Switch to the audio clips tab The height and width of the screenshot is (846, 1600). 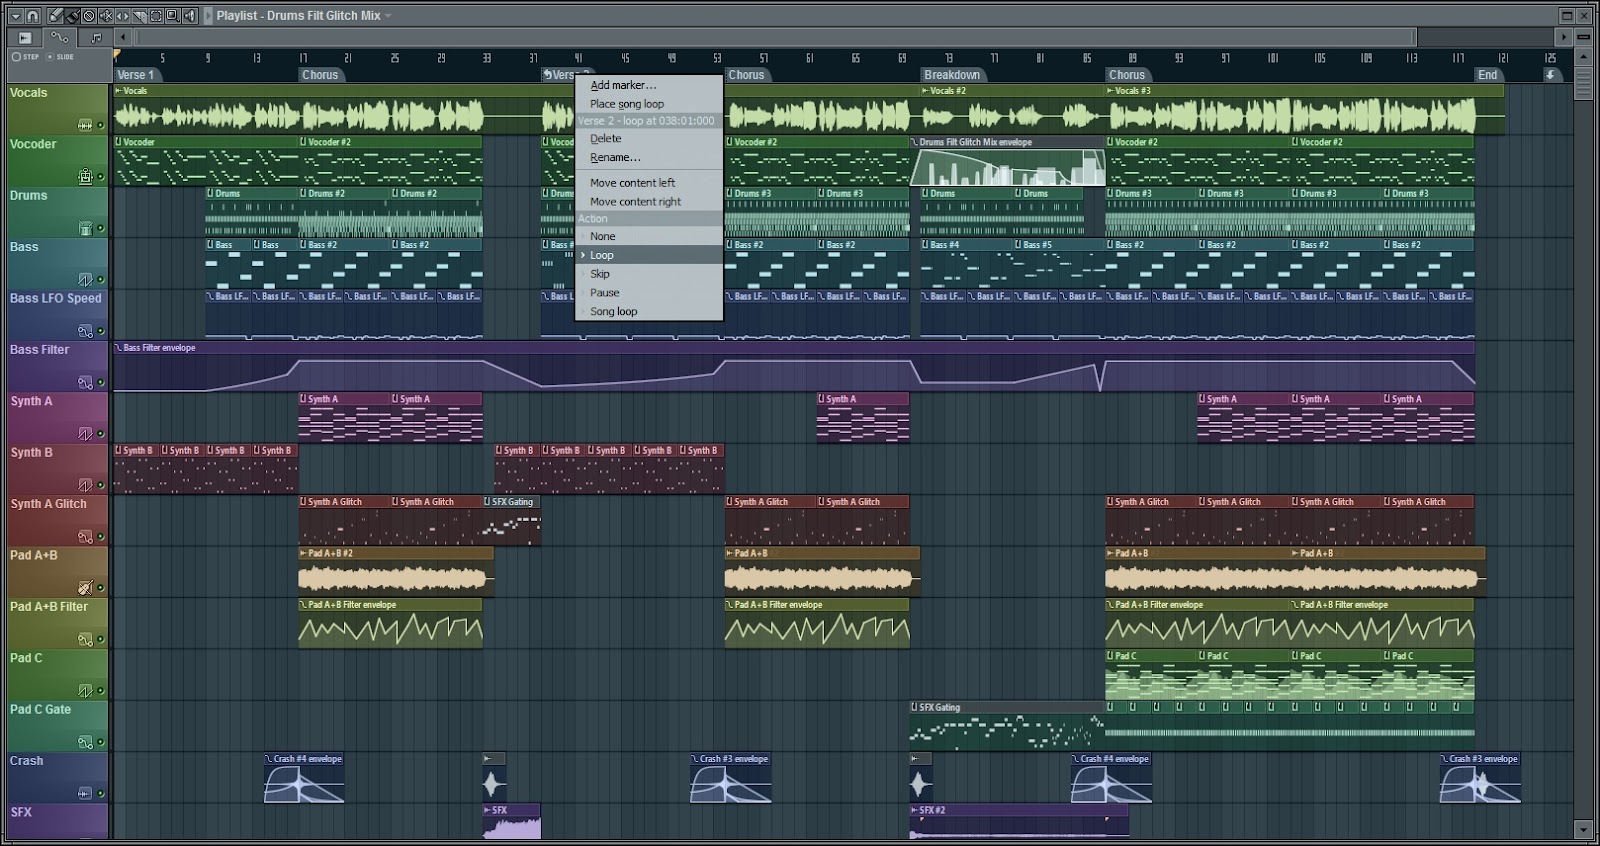click(25, 38)
